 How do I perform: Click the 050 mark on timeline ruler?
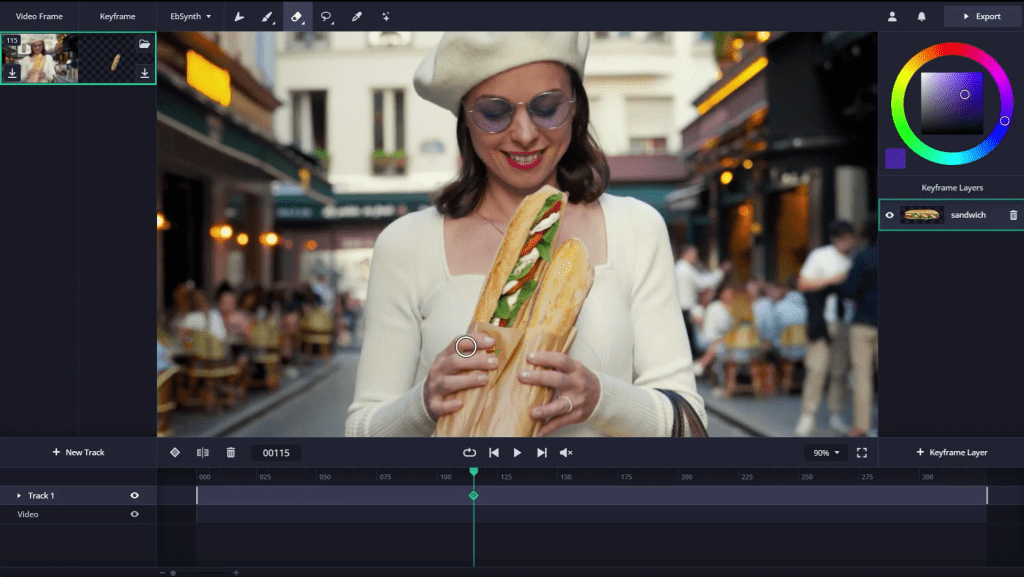(x=325, y=477)
